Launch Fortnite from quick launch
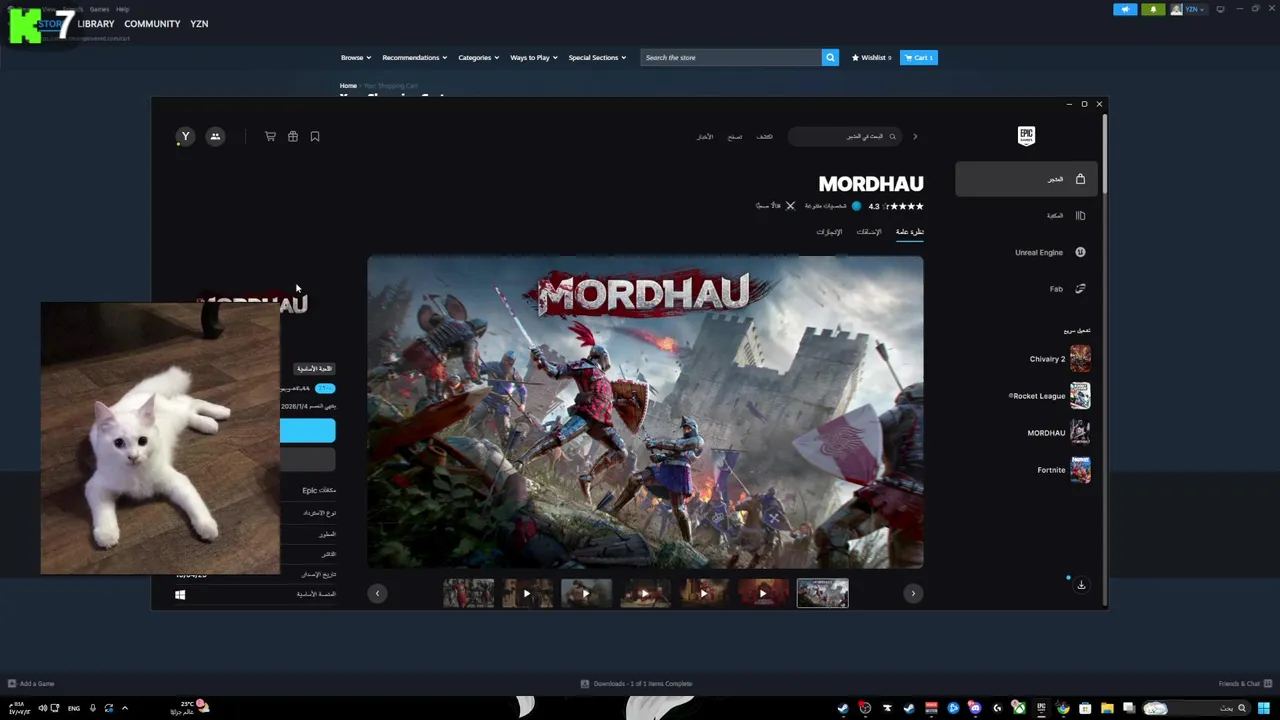 click(1063, 470)
